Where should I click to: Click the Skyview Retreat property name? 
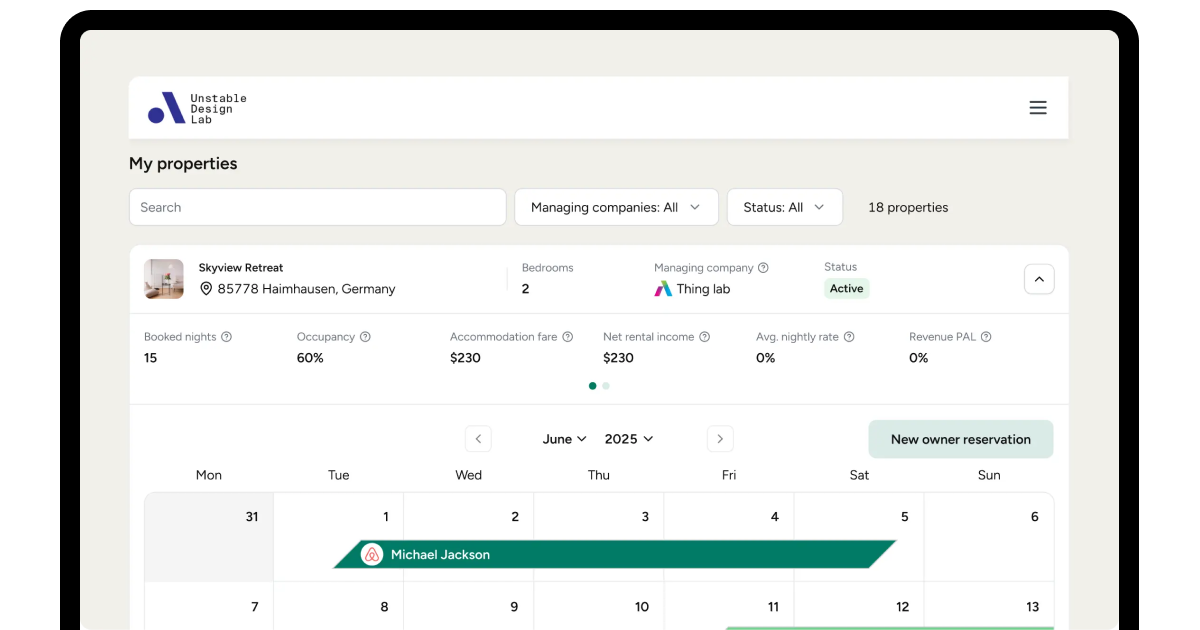coord(241,268)
